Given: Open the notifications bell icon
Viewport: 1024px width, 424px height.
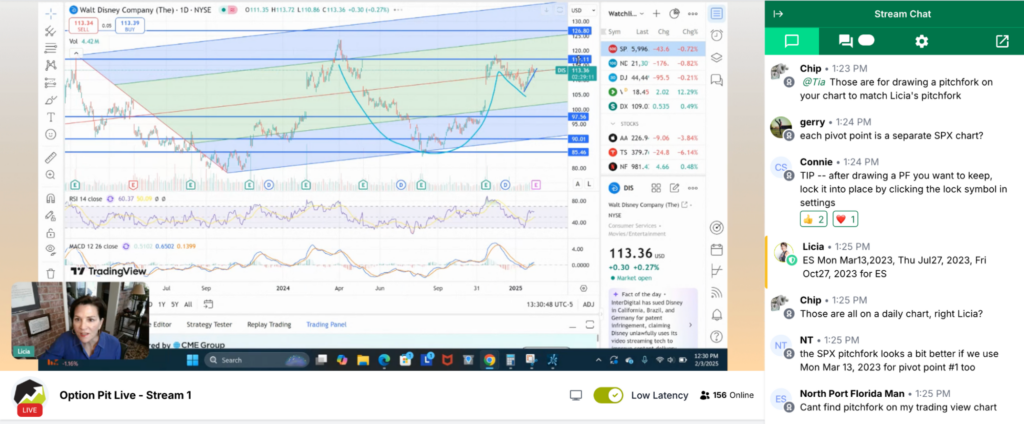Looking at the screenshot, I should pos(716,314).
